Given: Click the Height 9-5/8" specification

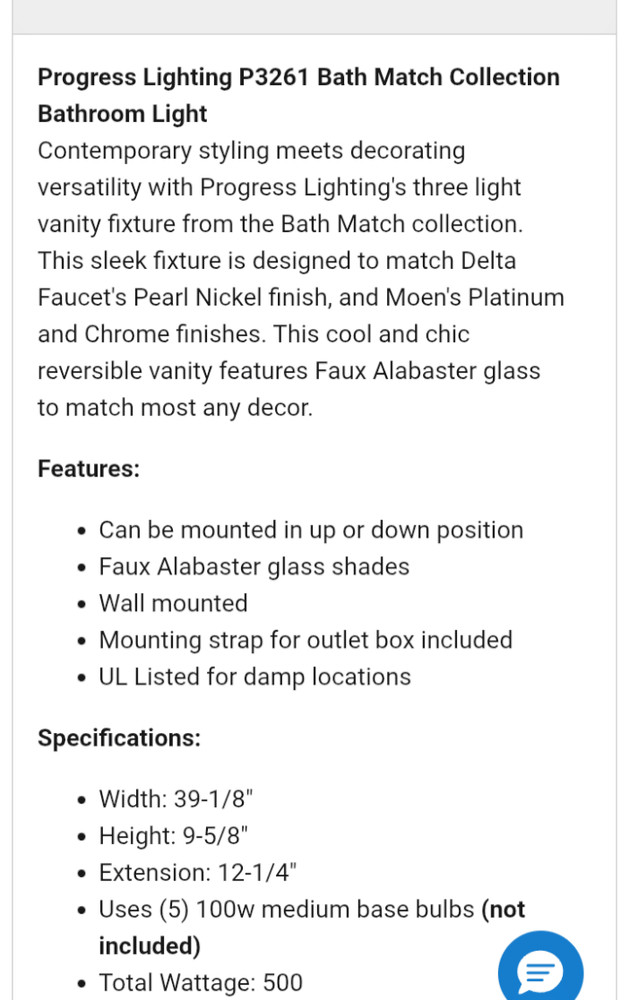Looking at the screenshot, I should pyautogui.click(x=174, y=836).
